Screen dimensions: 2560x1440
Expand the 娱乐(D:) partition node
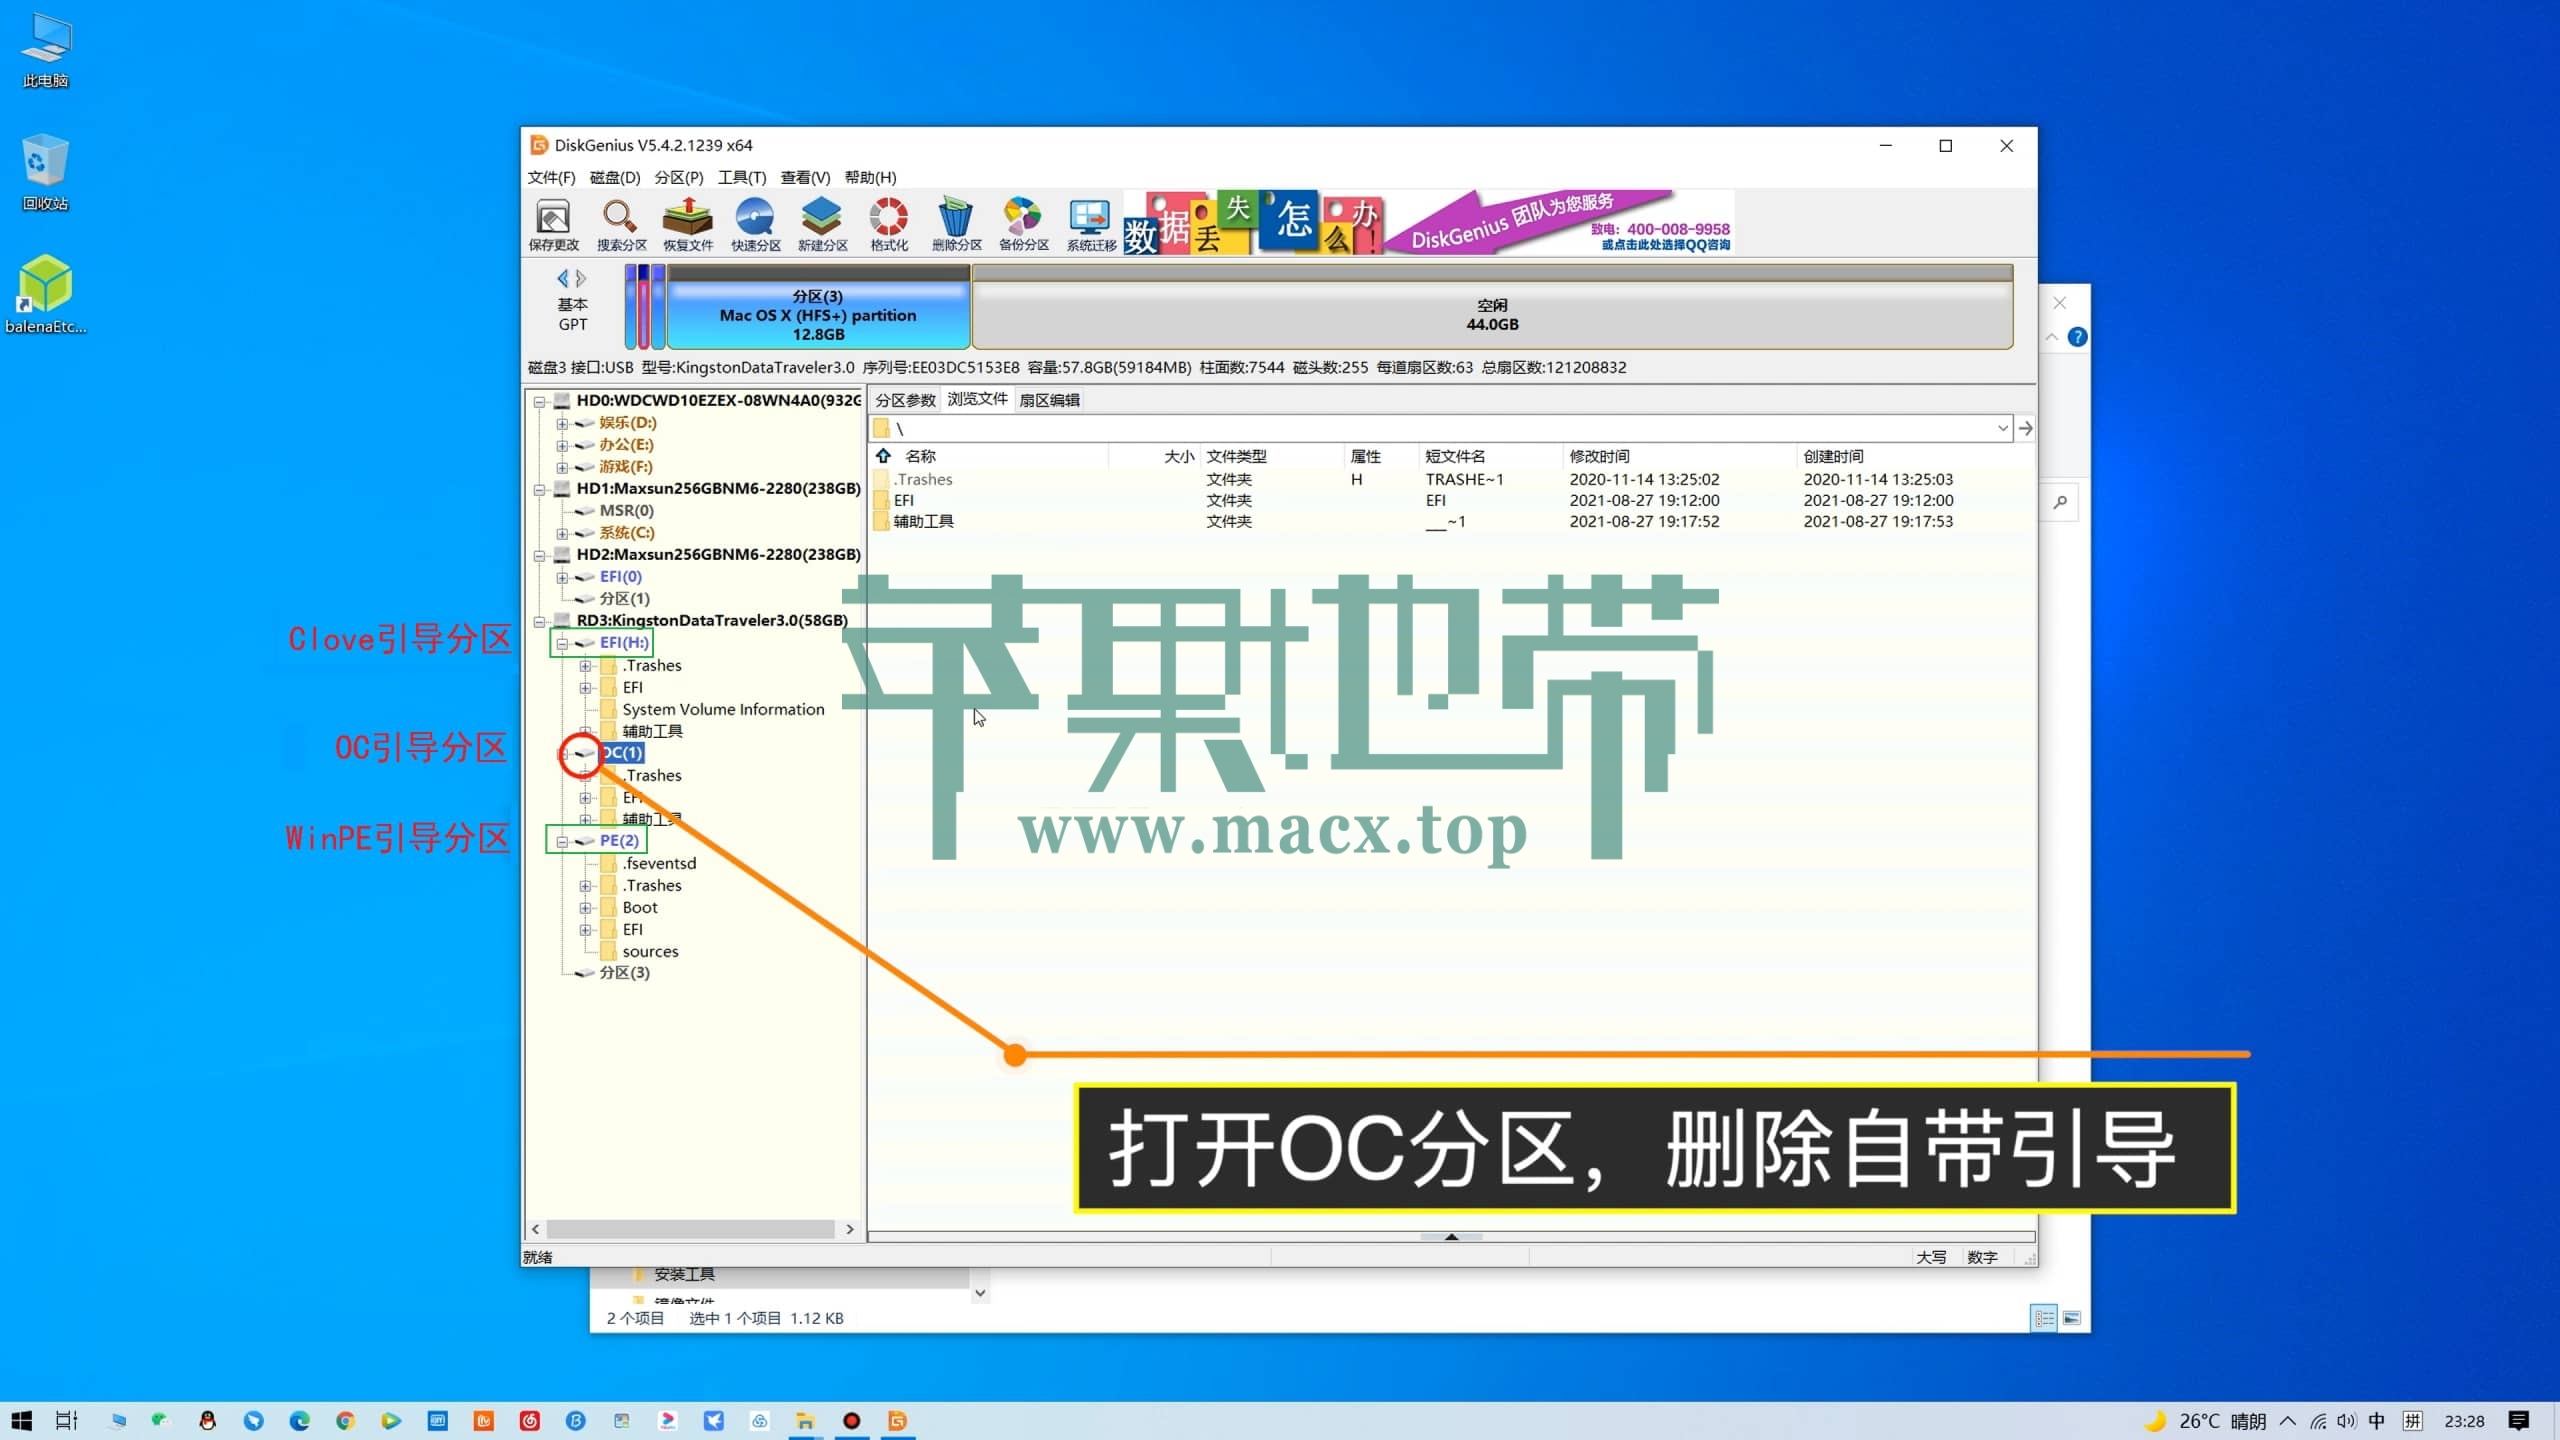point(562,423)
